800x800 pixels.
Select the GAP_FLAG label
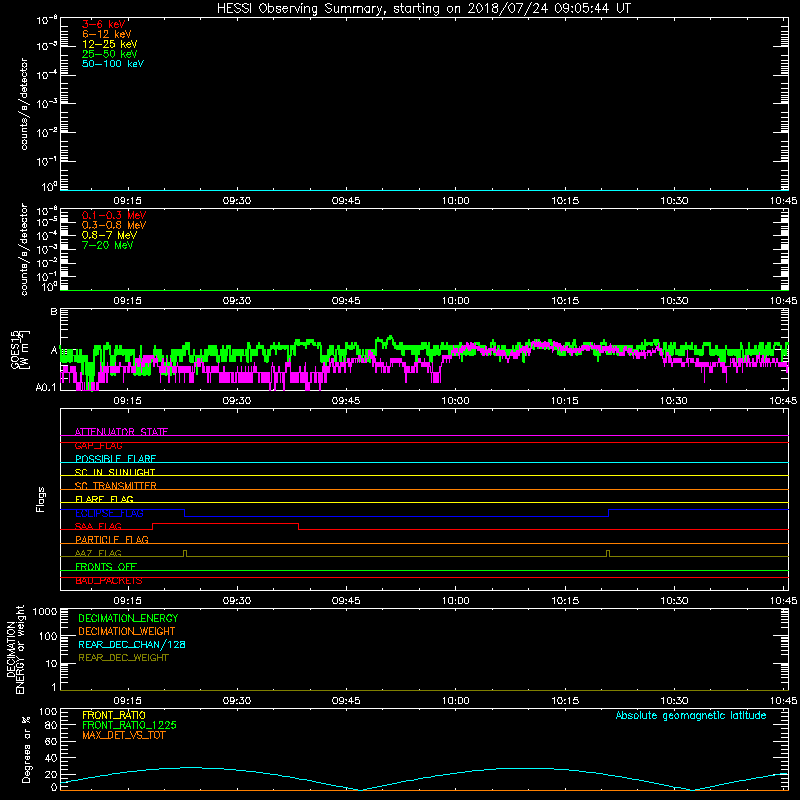click(98, 445)
